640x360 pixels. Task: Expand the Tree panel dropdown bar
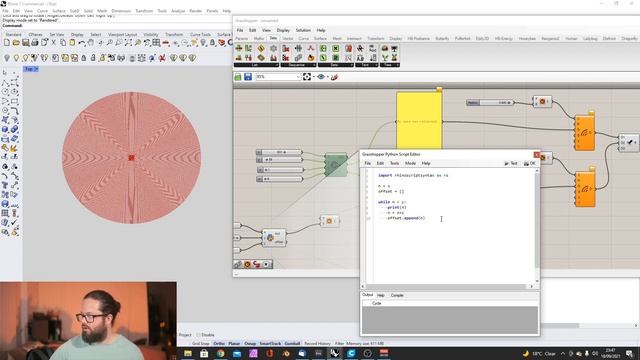coord(390,65)
